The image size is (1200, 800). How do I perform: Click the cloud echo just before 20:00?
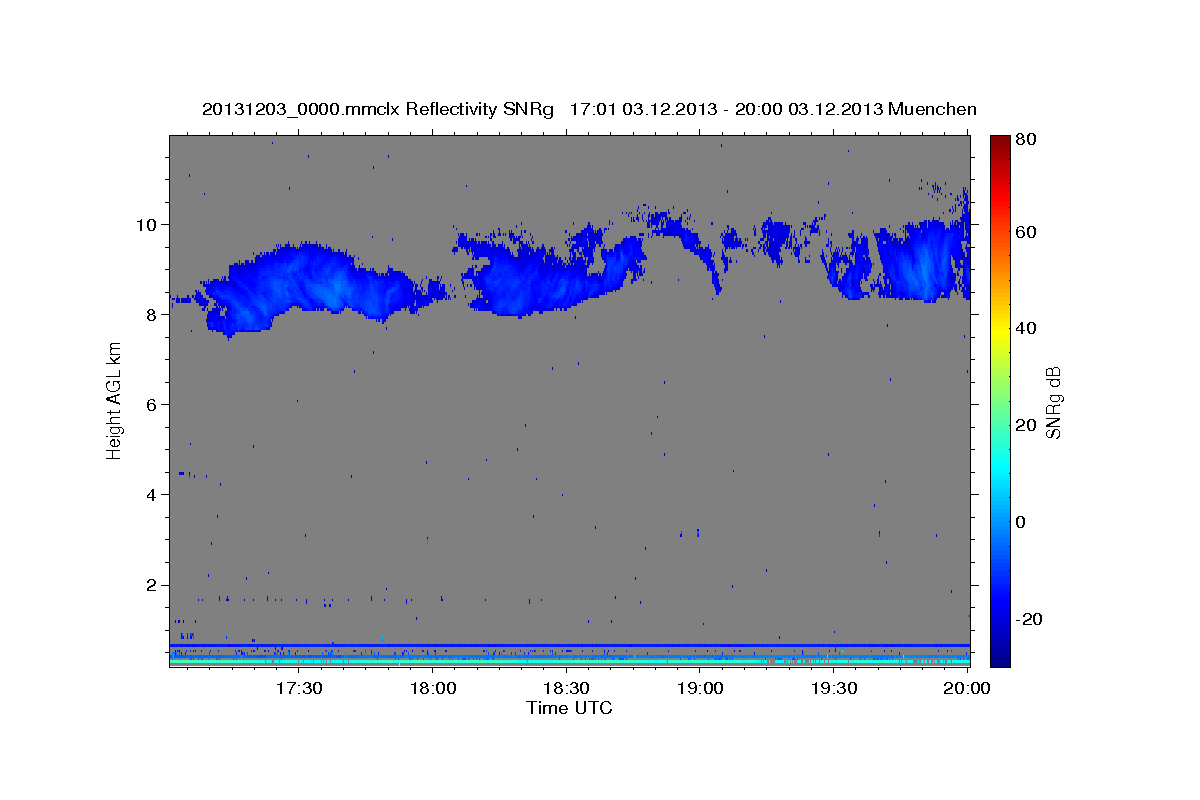pos(920,262)
